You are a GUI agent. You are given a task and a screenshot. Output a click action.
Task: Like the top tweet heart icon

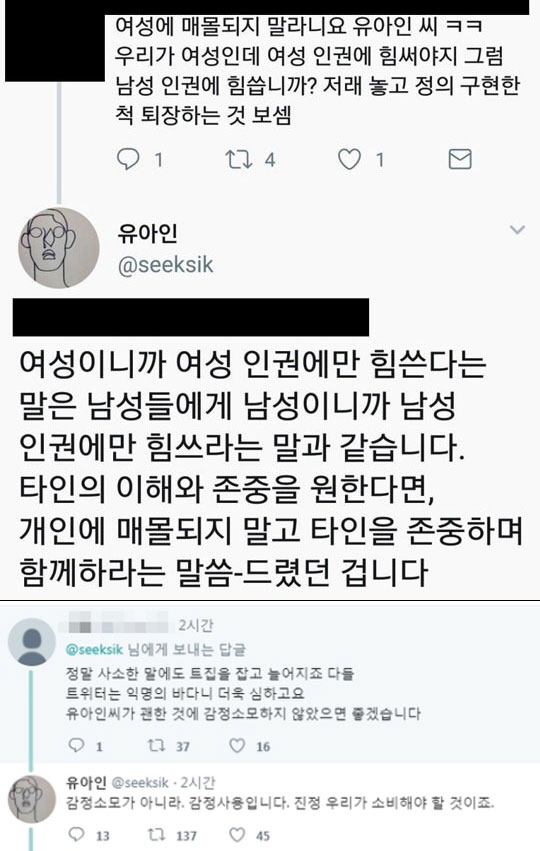click(x=350, y=159)
